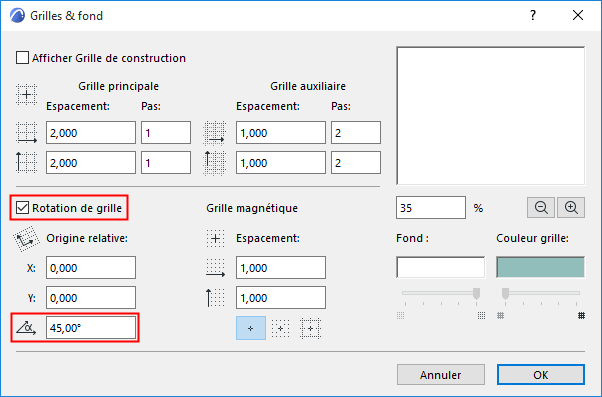Click Grille auxiliaire vertical Pas field
The image size is (602, 397).
tap(356, 163)
